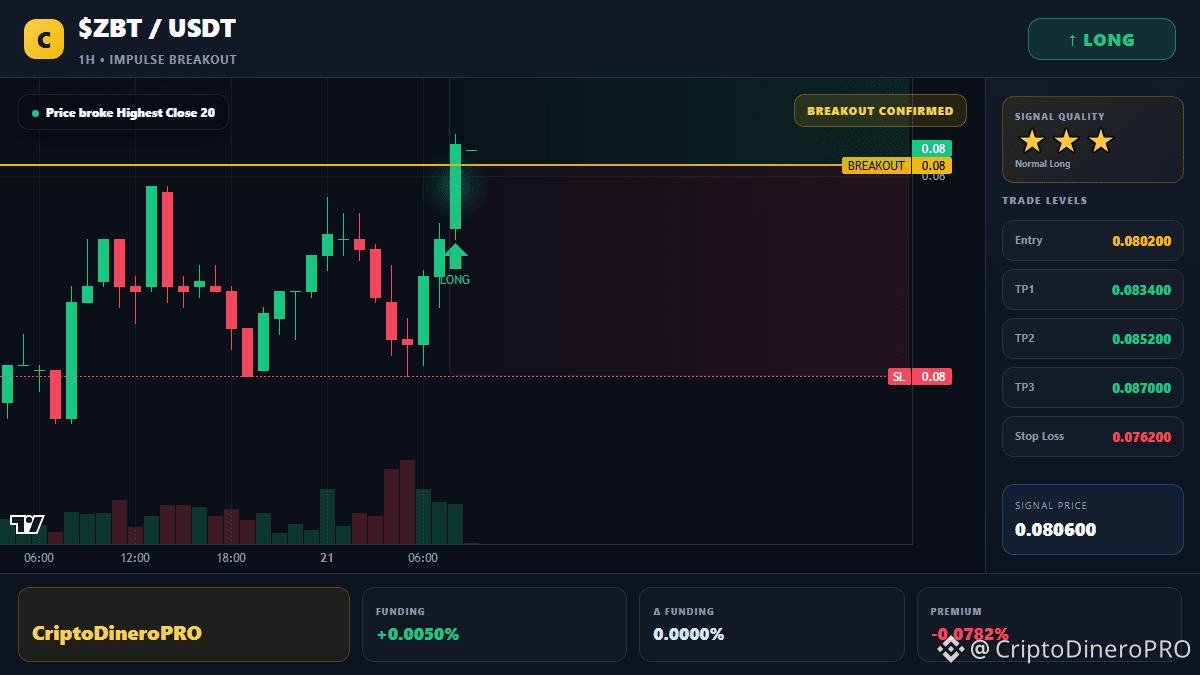The height and width of the screenshot is (675, 1200).
Task: Click the Funding +0.0050% card
Action: click(494, 624)
